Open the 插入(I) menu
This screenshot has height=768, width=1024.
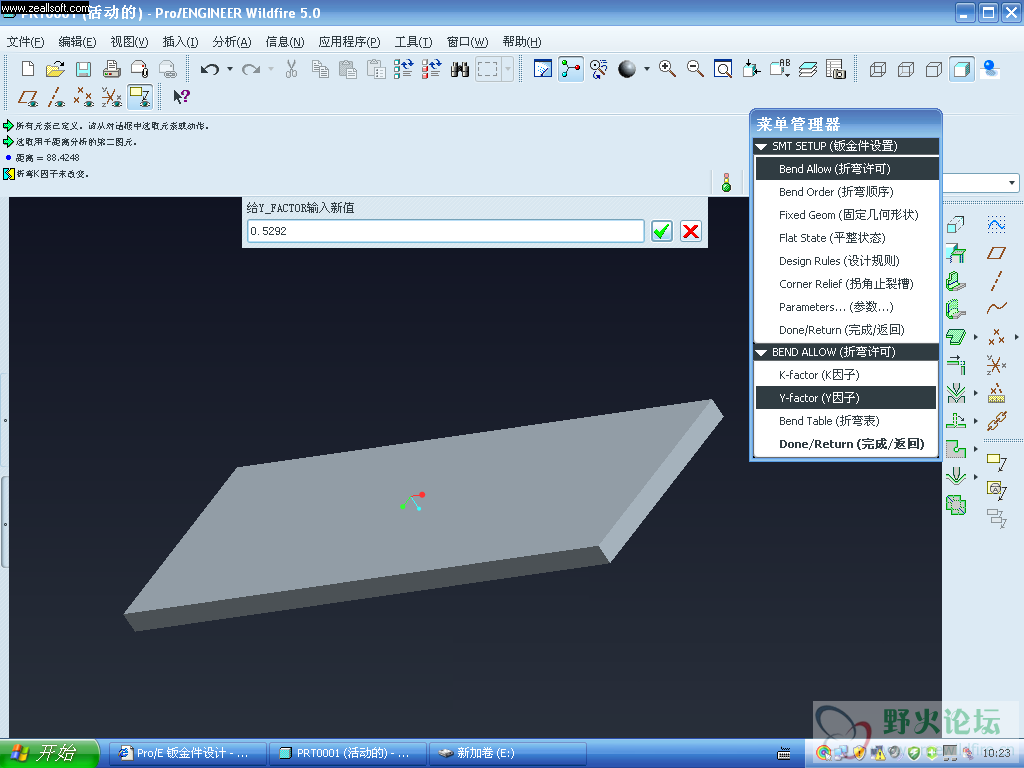point(180,42)
